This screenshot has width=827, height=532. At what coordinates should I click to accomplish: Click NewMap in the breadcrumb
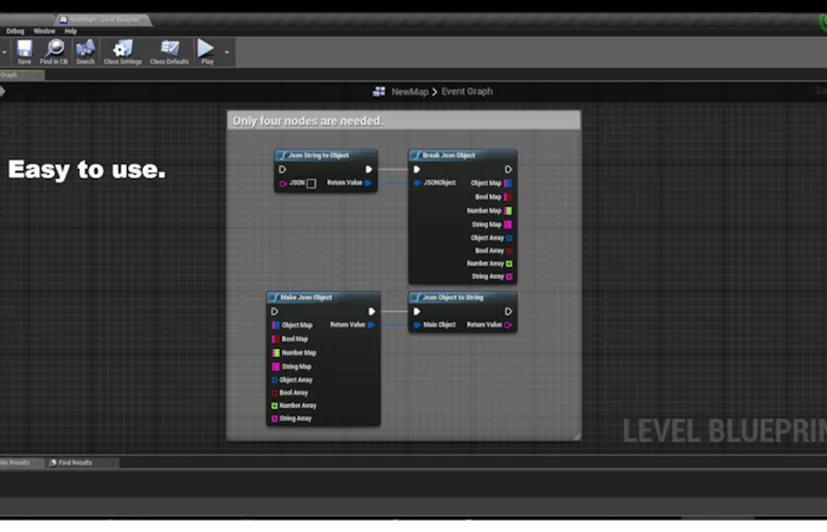click(x=409, y=92)
